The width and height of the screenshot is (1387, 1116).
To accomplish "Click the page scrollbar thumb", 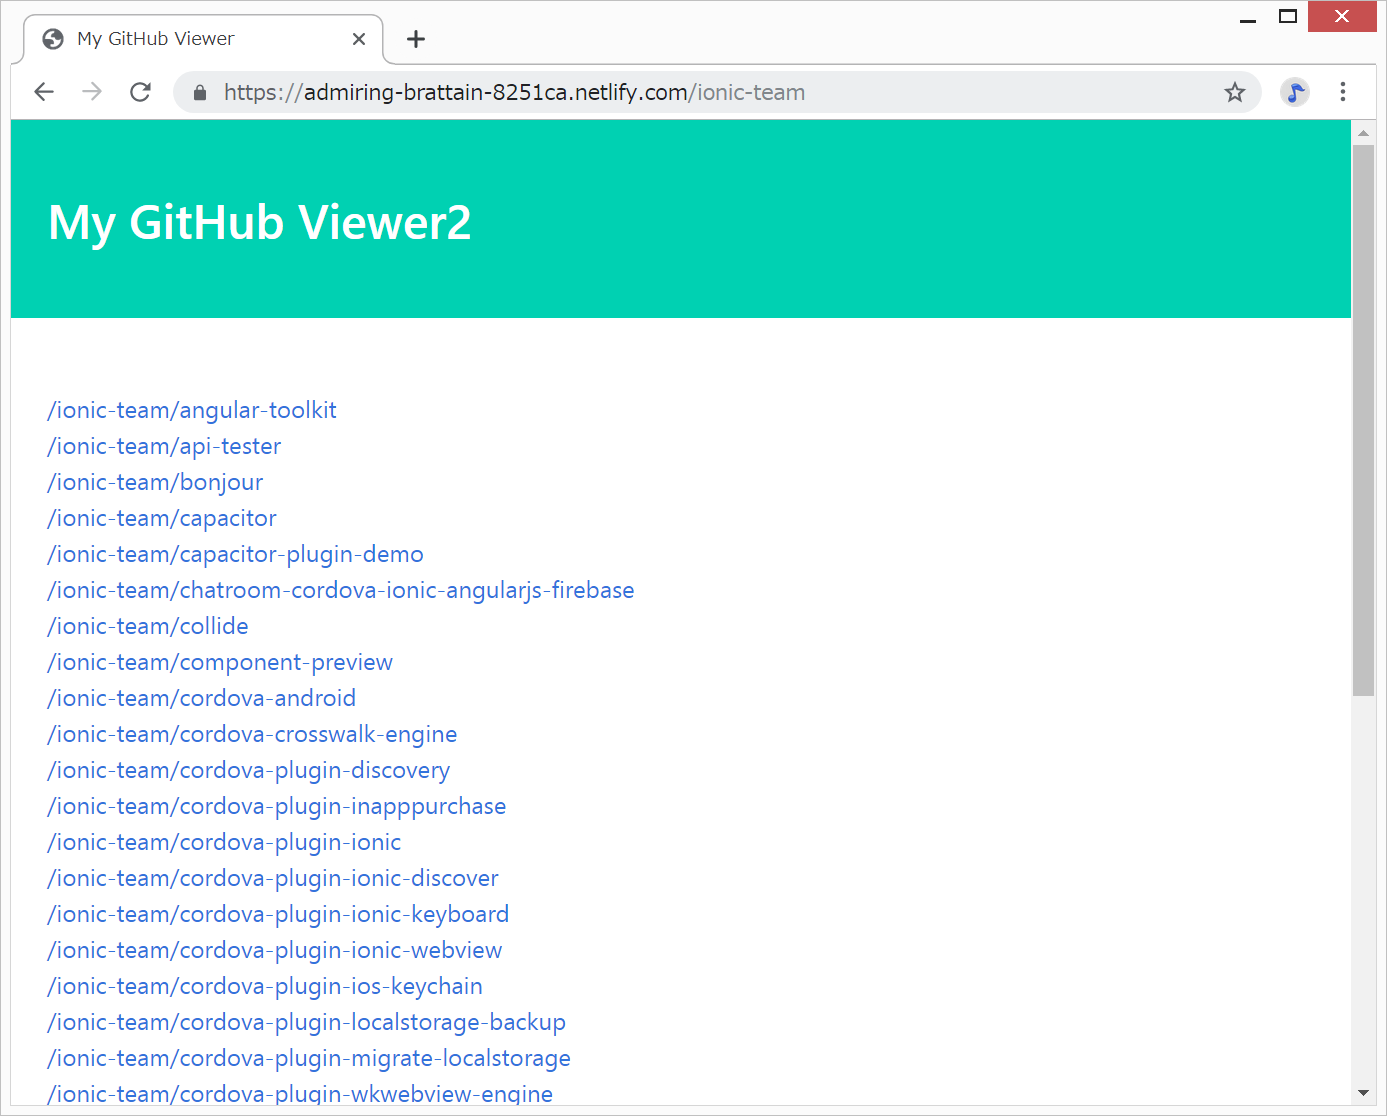I will point(1363,420).
